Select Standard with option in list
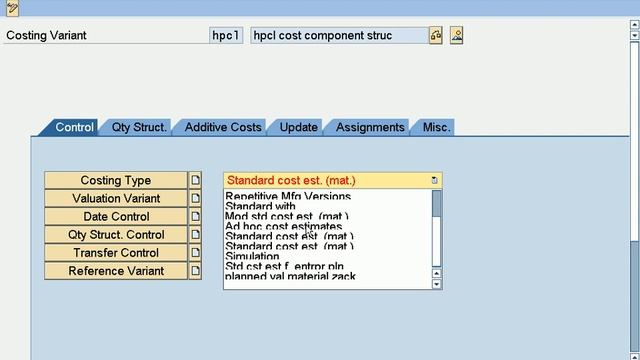 pyautogui.click(x=260, y=206)
